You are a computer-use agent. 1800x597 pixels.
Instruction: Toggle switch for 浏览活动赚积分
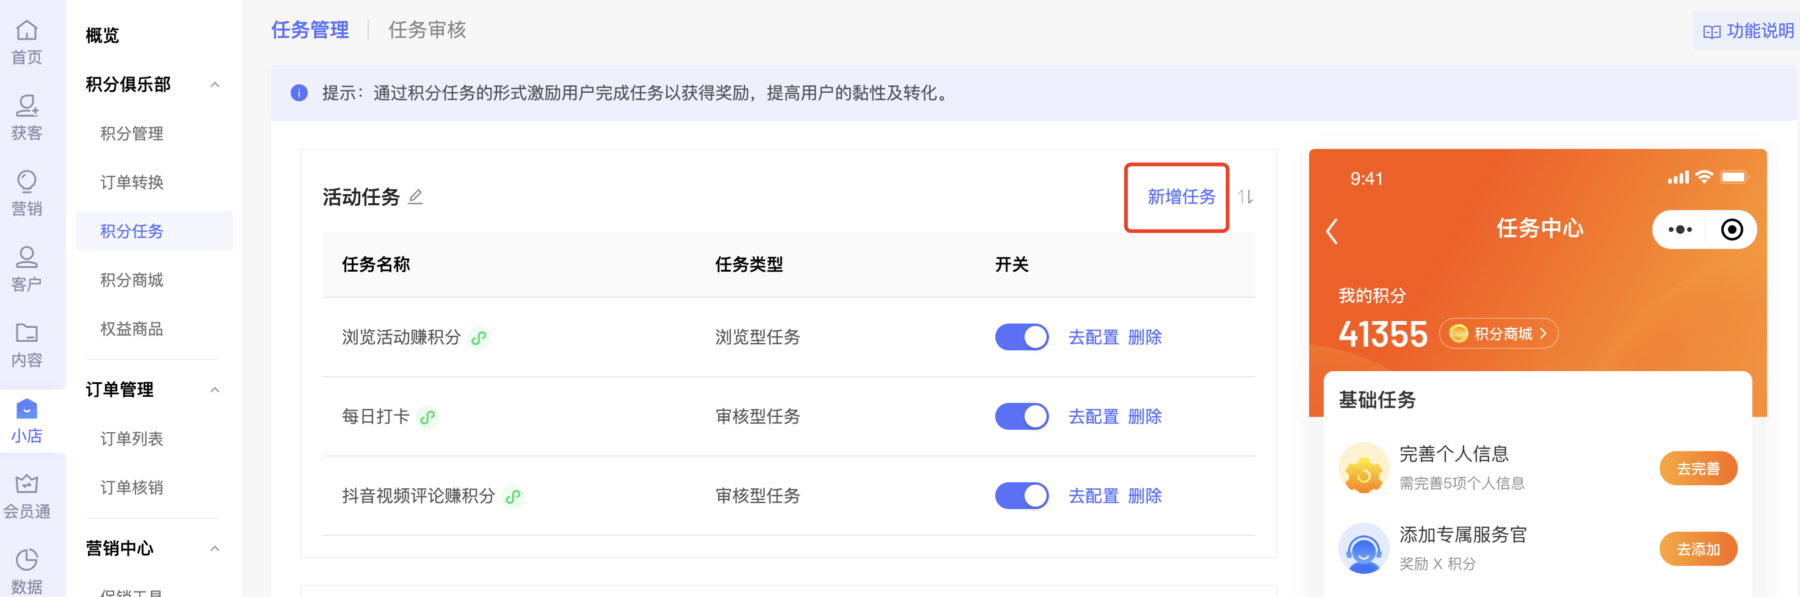[x=1021, y=337]
